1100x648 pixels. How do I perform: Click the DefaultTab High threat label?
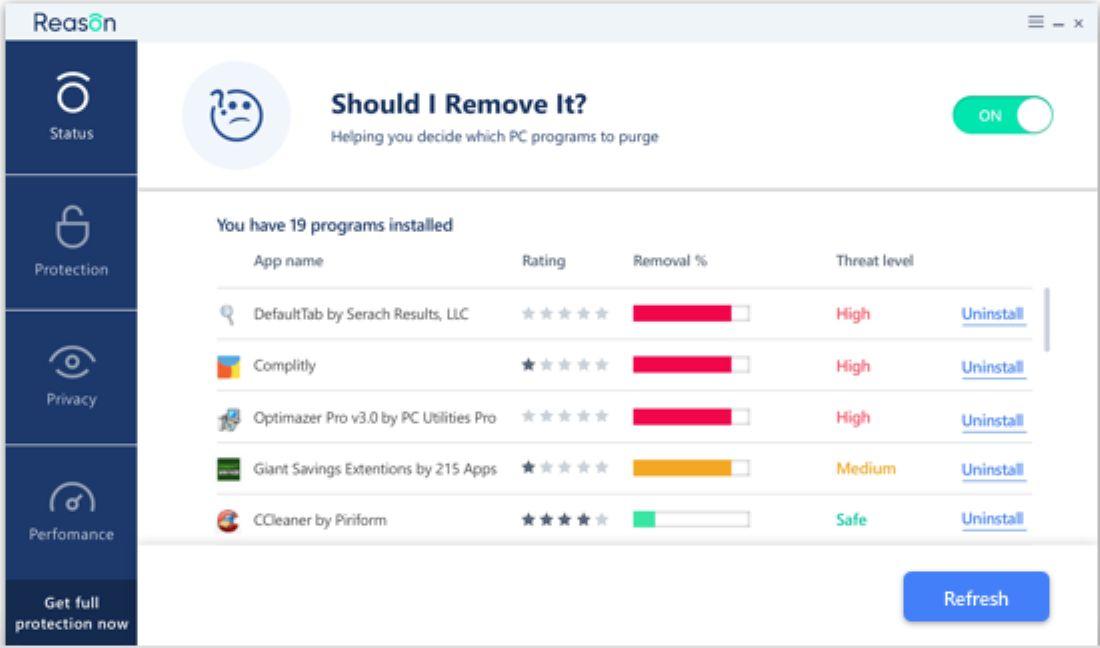point(853,314)
